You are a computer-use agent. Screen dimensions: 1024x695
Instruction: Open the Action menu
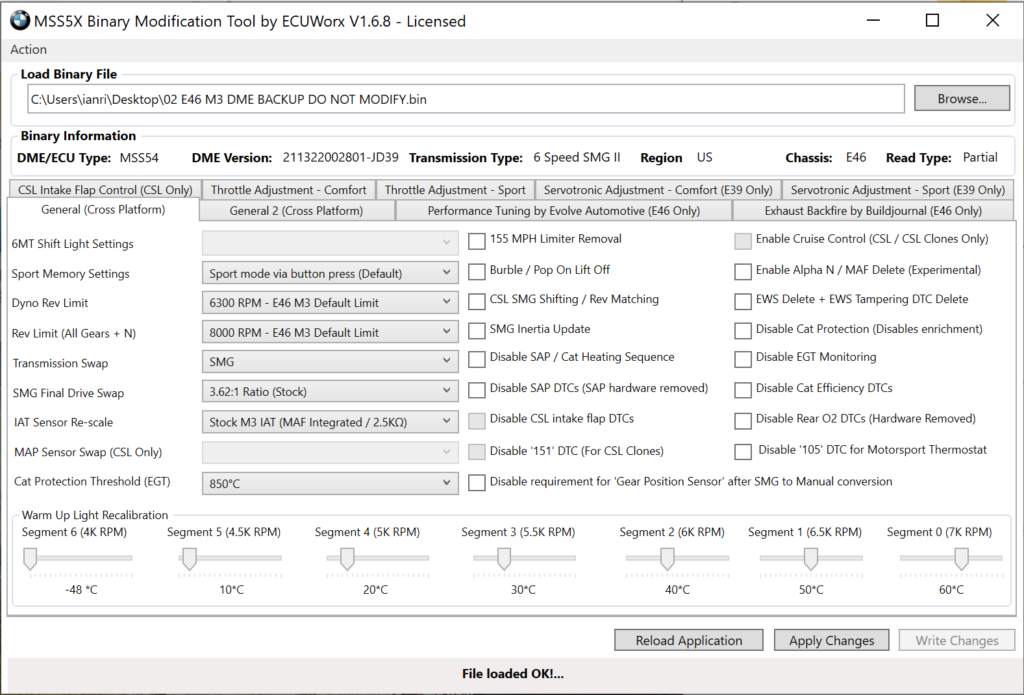pos(28,50)
